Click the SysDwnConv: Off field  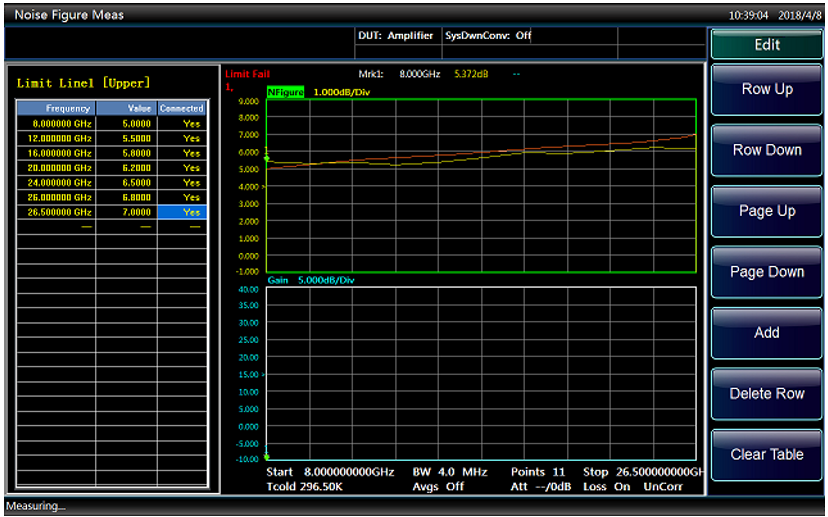point(488,36)
